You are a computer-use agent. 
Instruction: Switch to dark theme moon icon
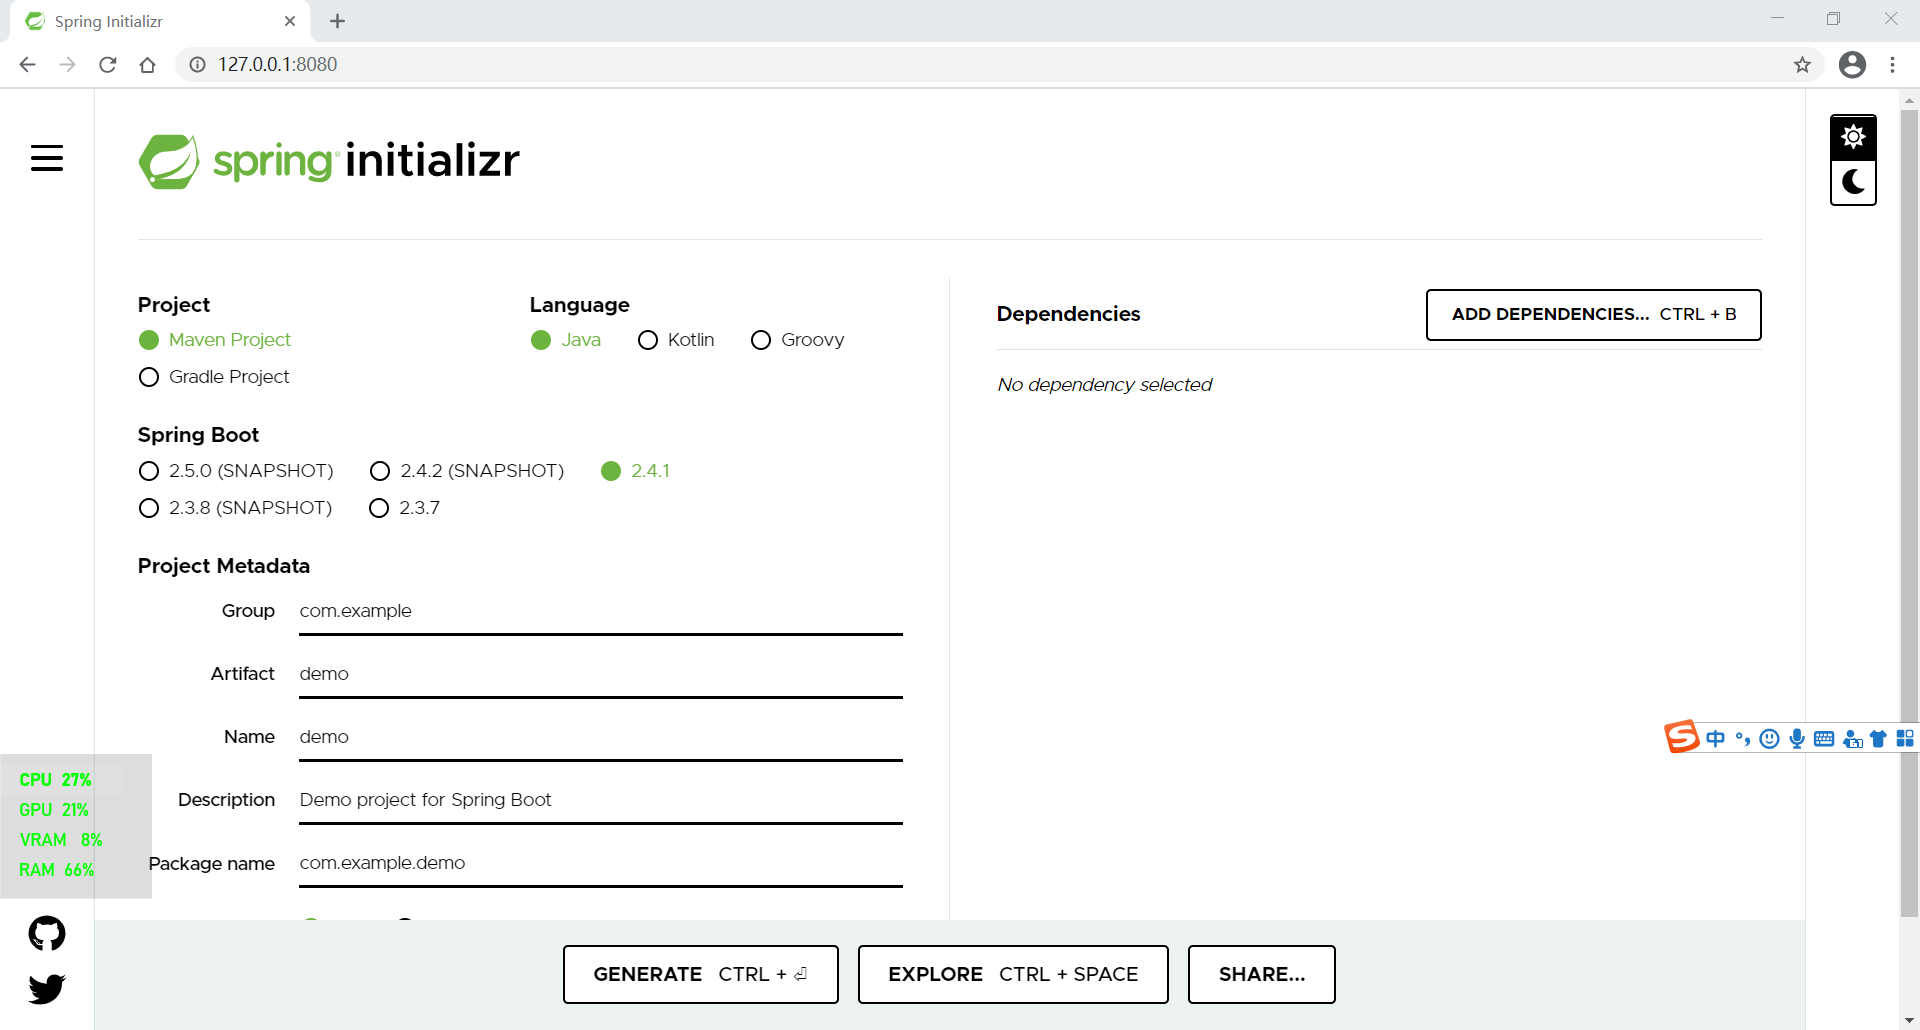point(1853,182)
